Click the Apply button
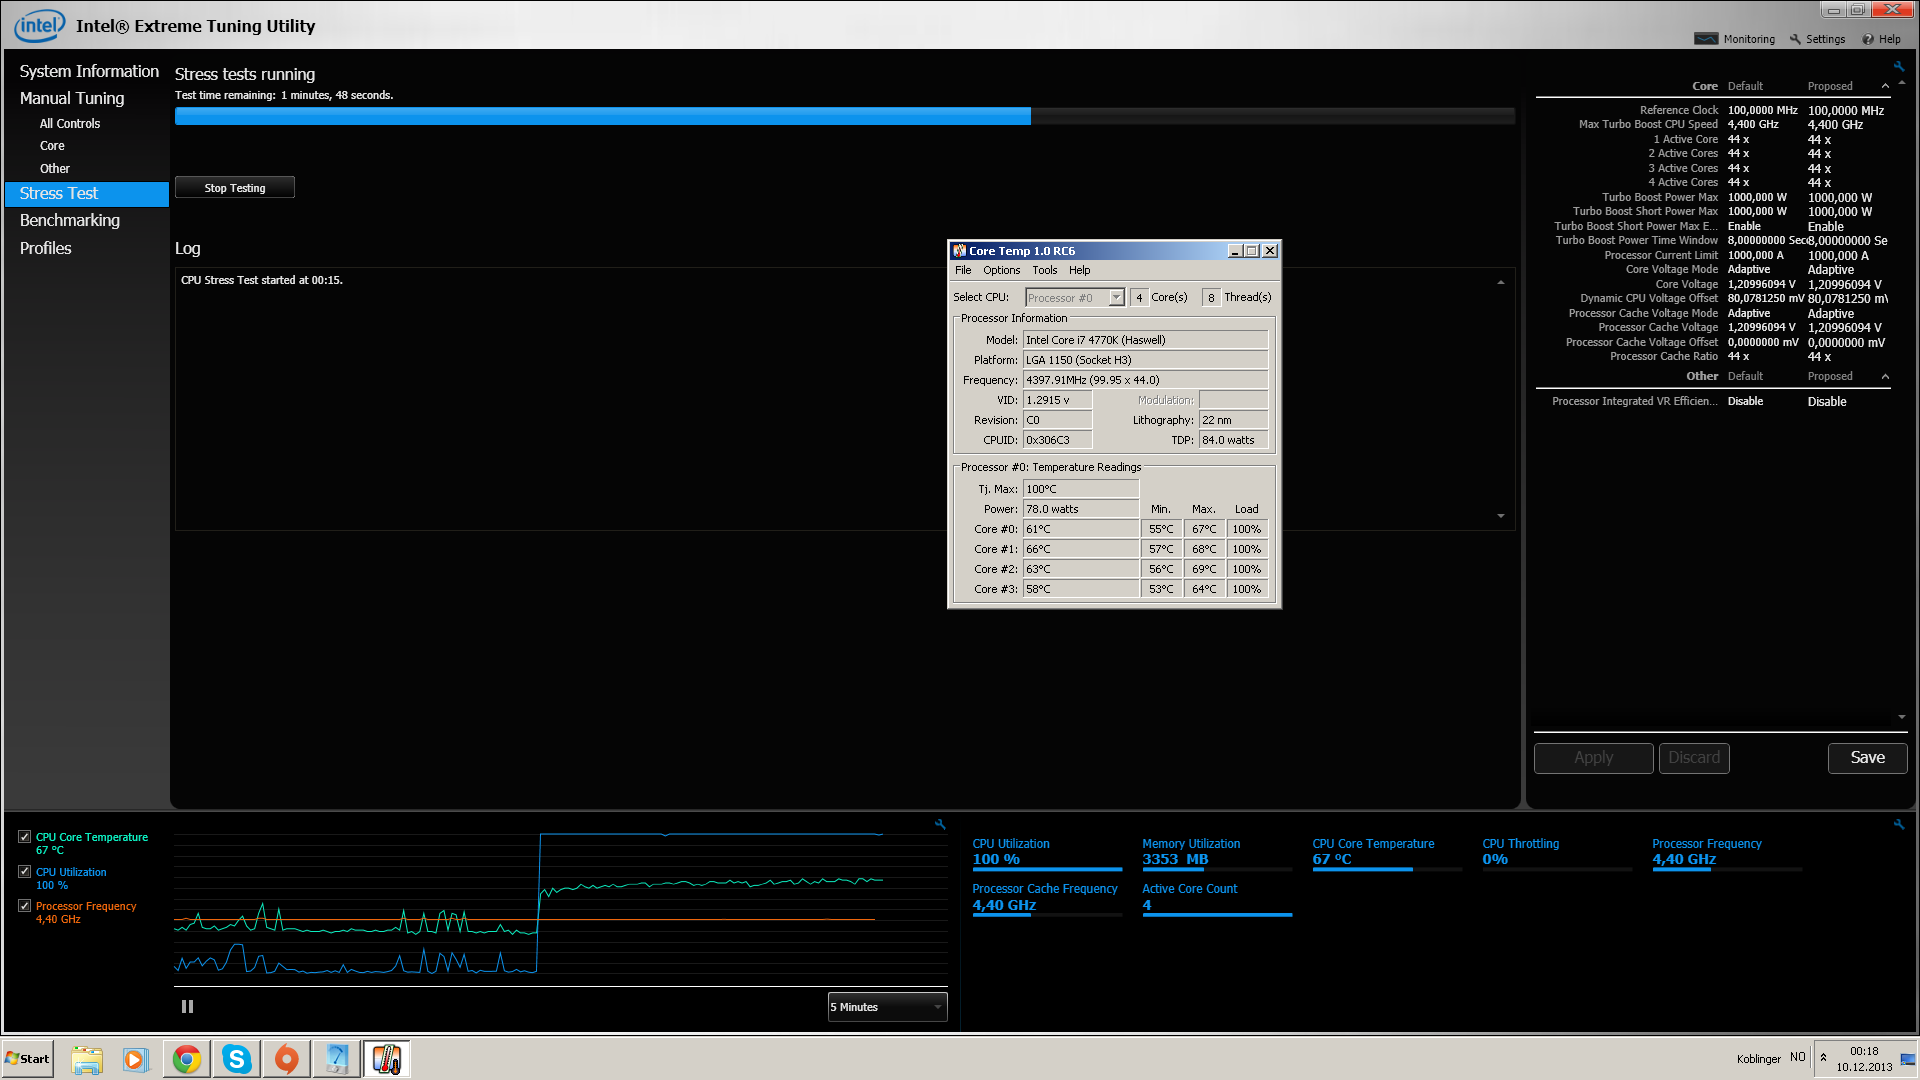The height and width of the screenshot is (1080, 1920). coord(1593,758)
